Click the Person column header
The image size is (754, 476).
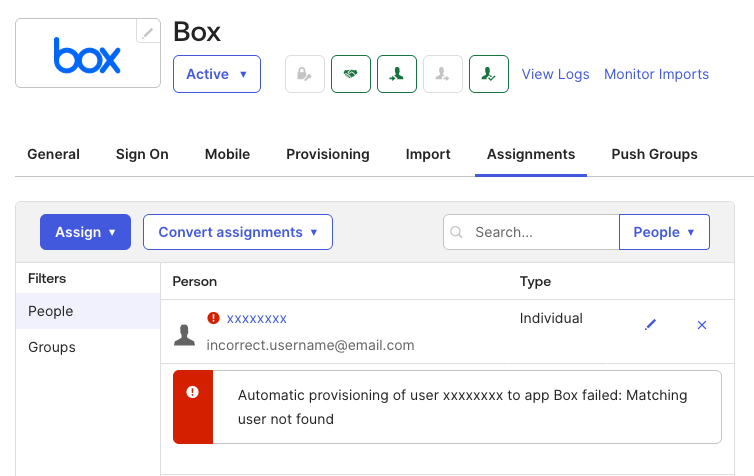[x=195, y=281]
